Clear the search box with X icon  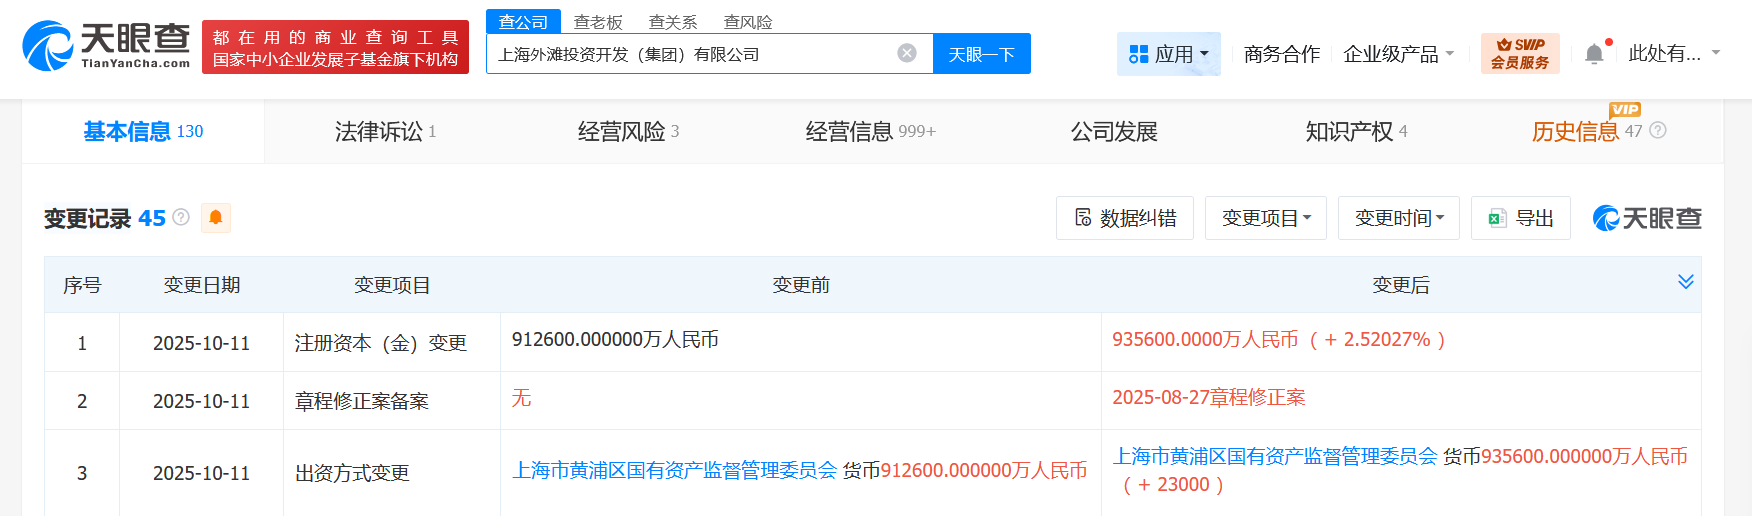[x=907, y=54]
